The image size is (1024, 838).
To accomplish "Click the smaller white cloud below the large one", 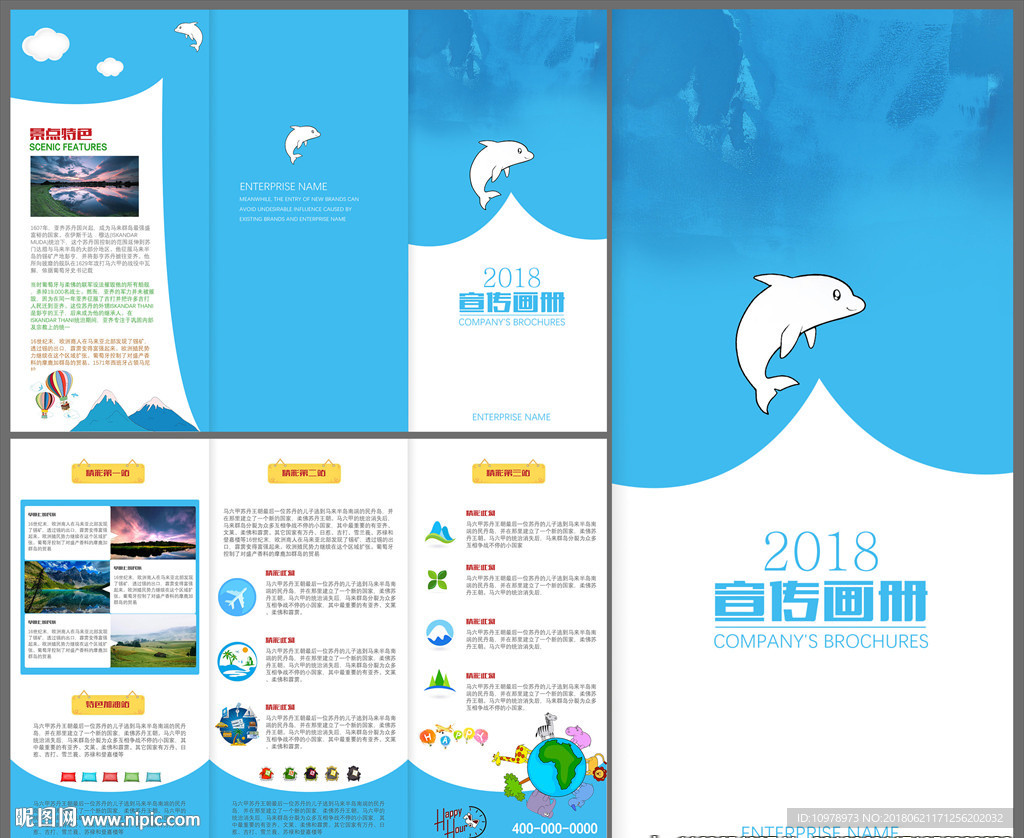I will (x=110, y=66).
